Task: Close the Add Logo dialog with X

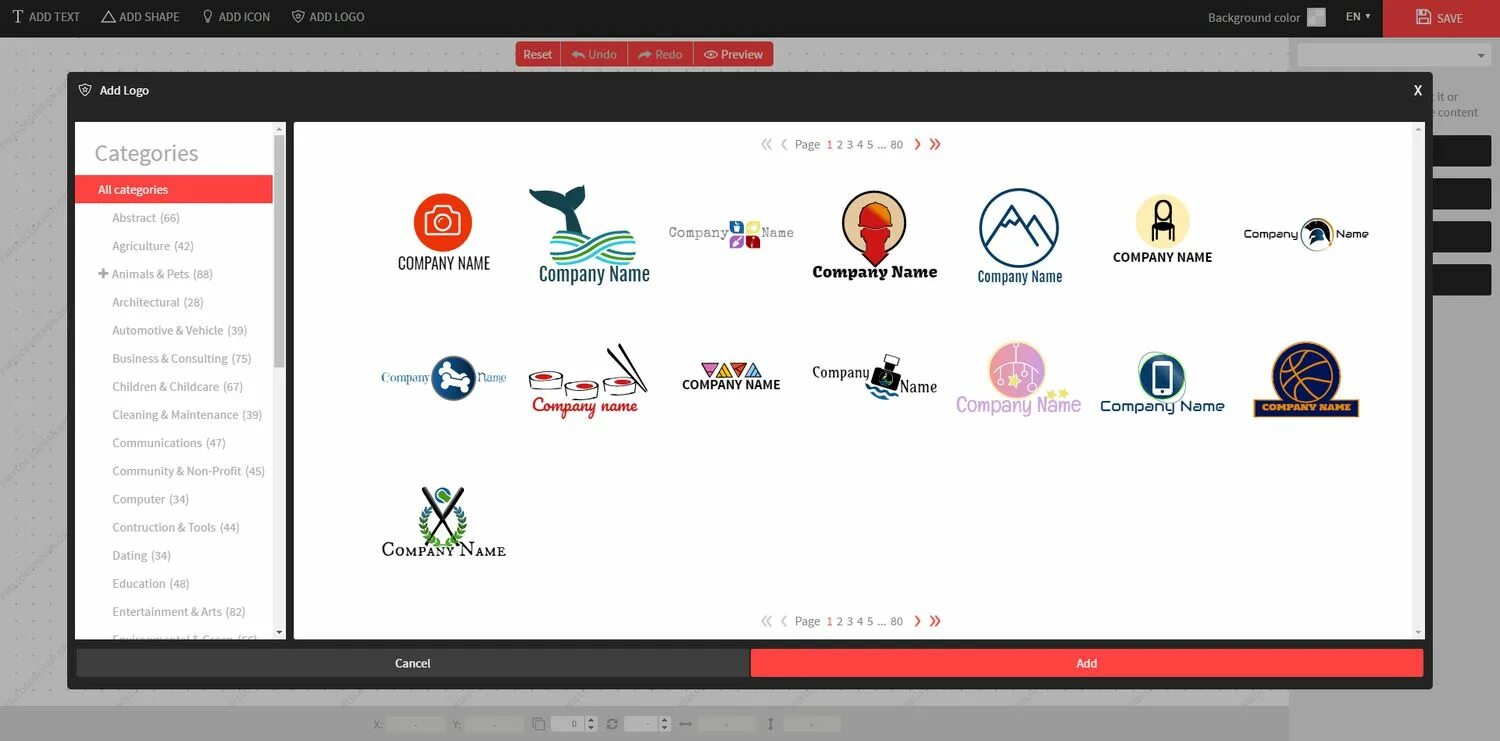Action: 1417,90
